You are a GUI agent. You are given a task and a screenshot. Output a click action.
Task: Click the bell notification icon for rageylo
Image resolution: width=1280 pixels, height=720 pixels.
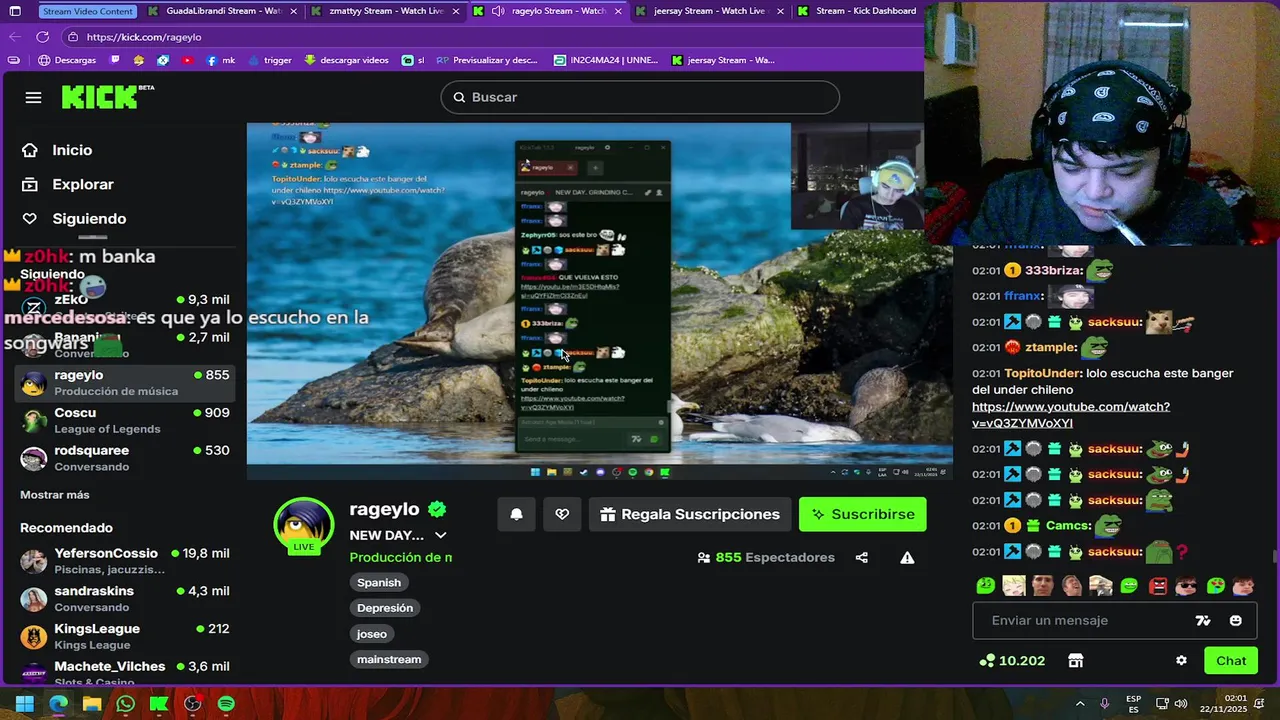[517, 514]
